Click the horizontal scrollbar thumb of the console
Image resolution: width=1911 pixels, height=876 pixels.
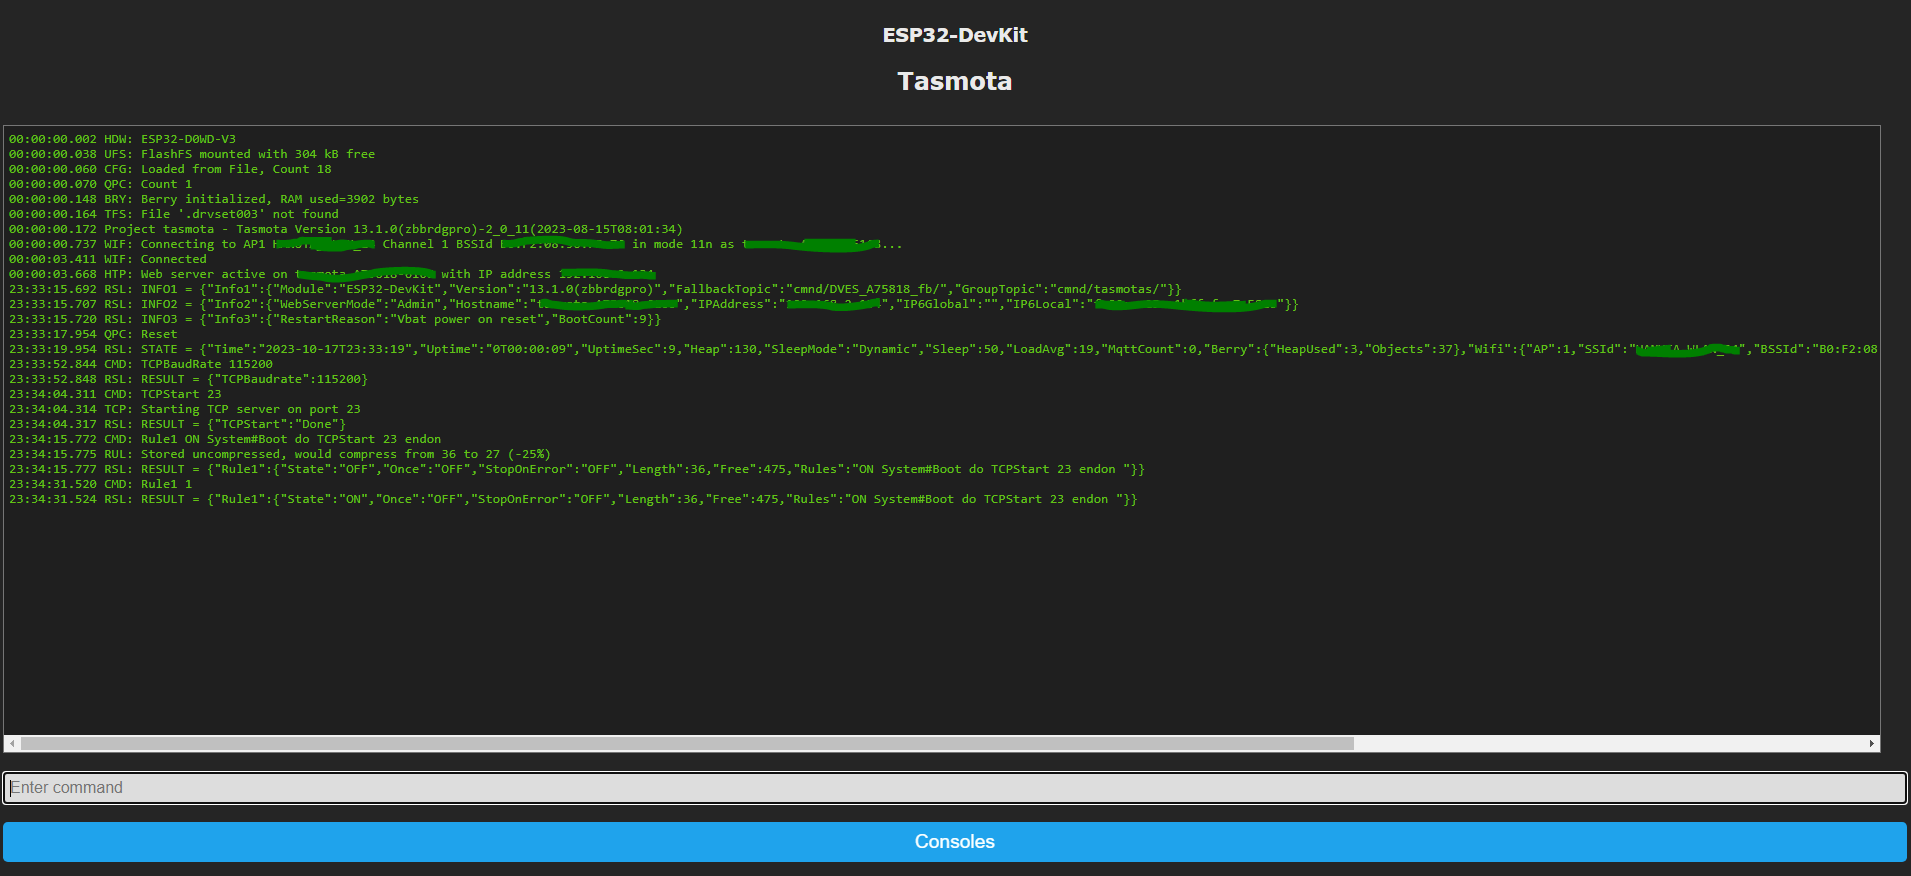click(687, 744)
